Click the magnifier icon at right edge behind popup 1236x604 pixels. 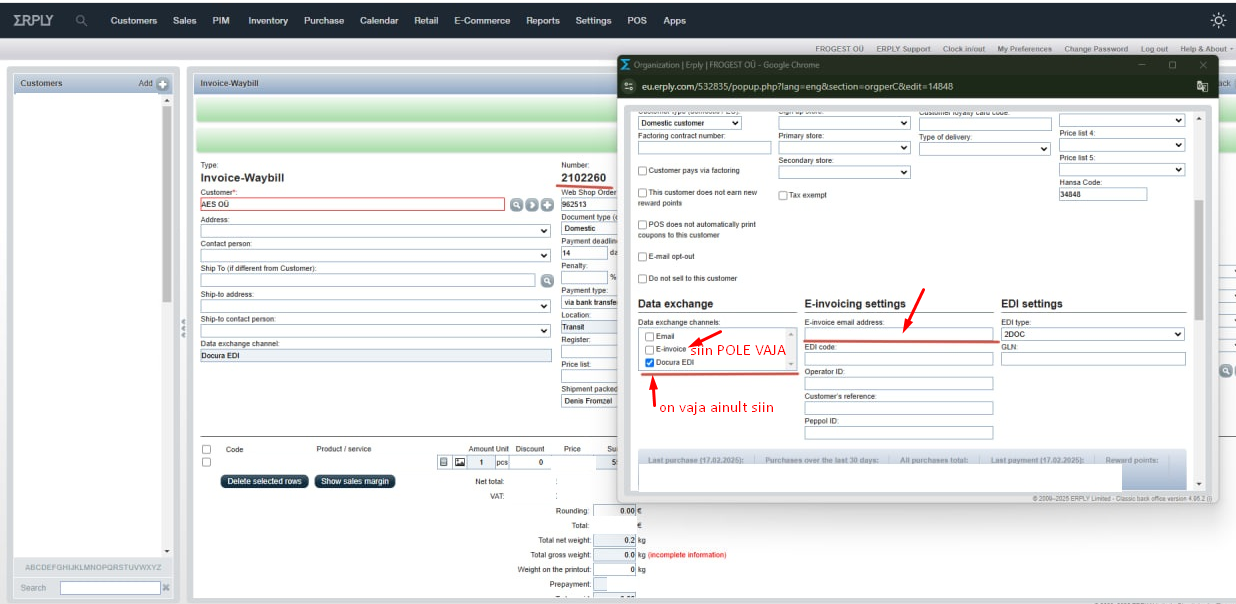(x=1225, y=370)
